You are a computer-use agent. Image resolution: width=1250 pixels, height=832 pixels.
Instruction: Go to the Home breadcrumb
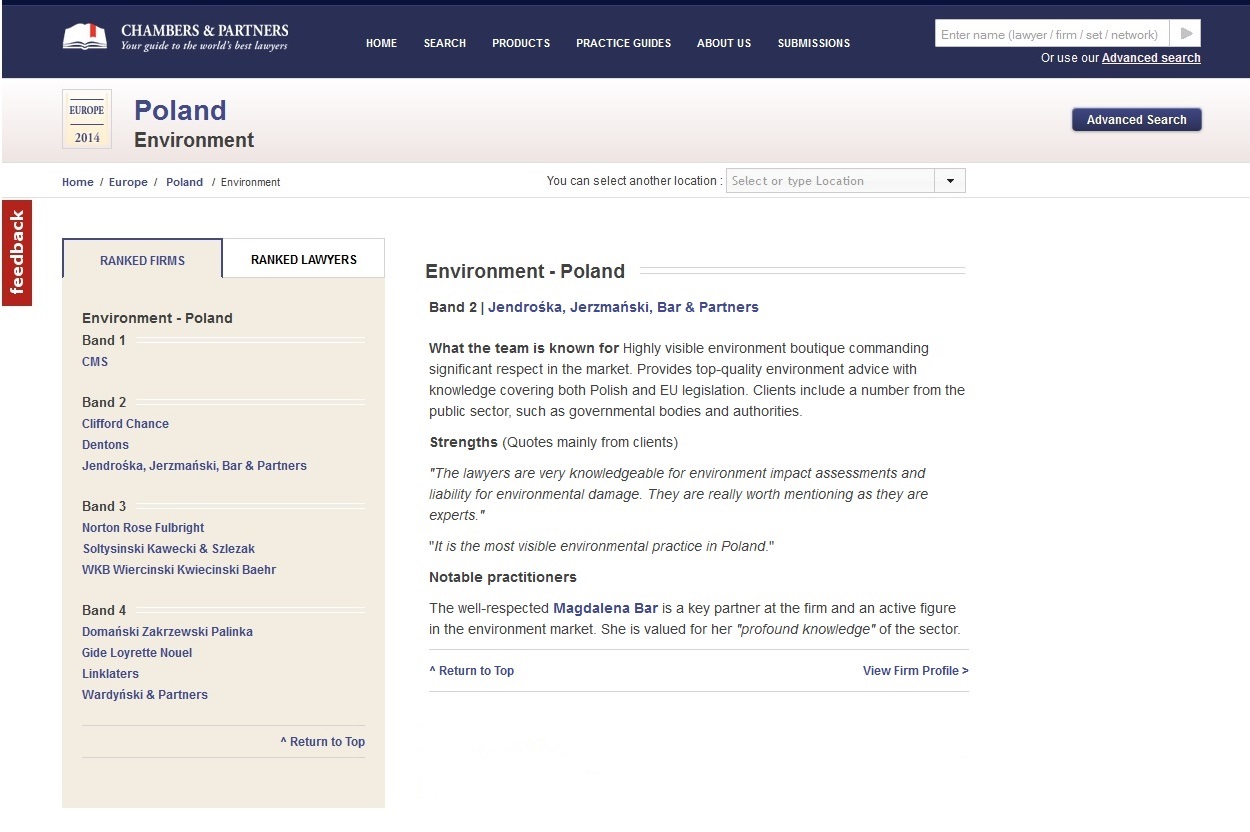(78, 182)
